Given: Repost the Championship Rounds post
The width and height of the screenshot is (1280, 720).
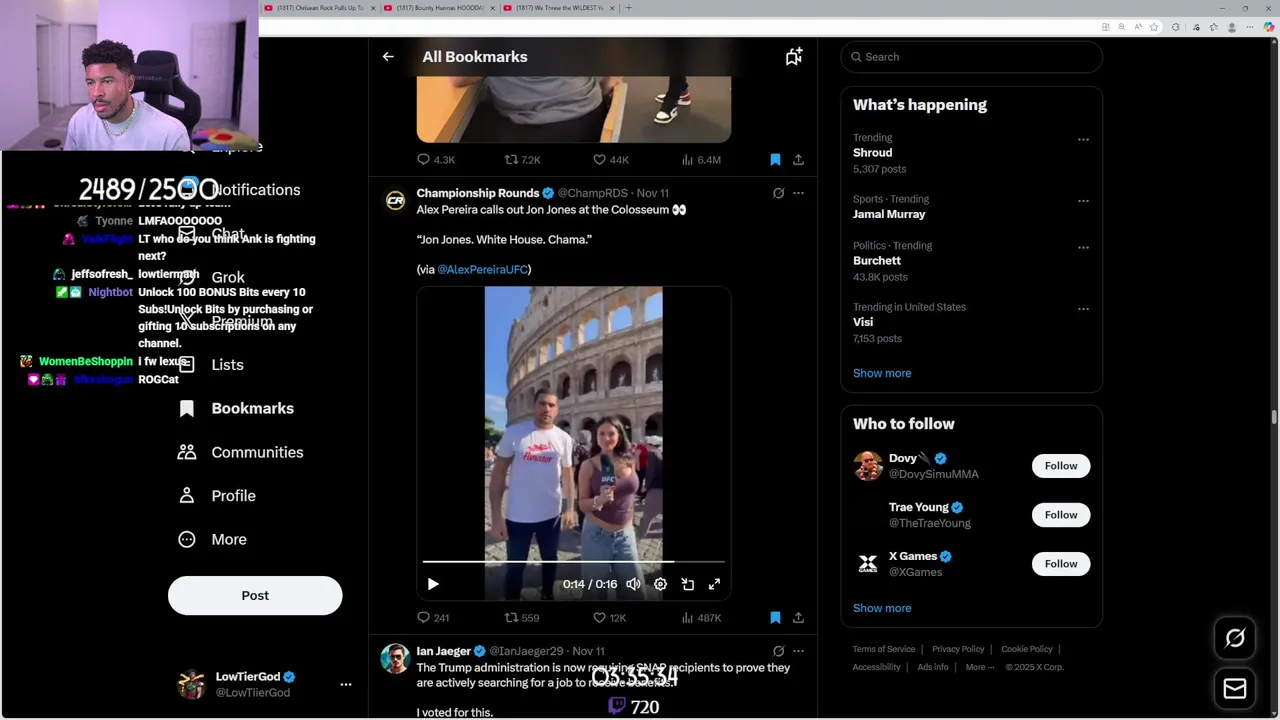Looking at the screenshot, I should 522,618.
